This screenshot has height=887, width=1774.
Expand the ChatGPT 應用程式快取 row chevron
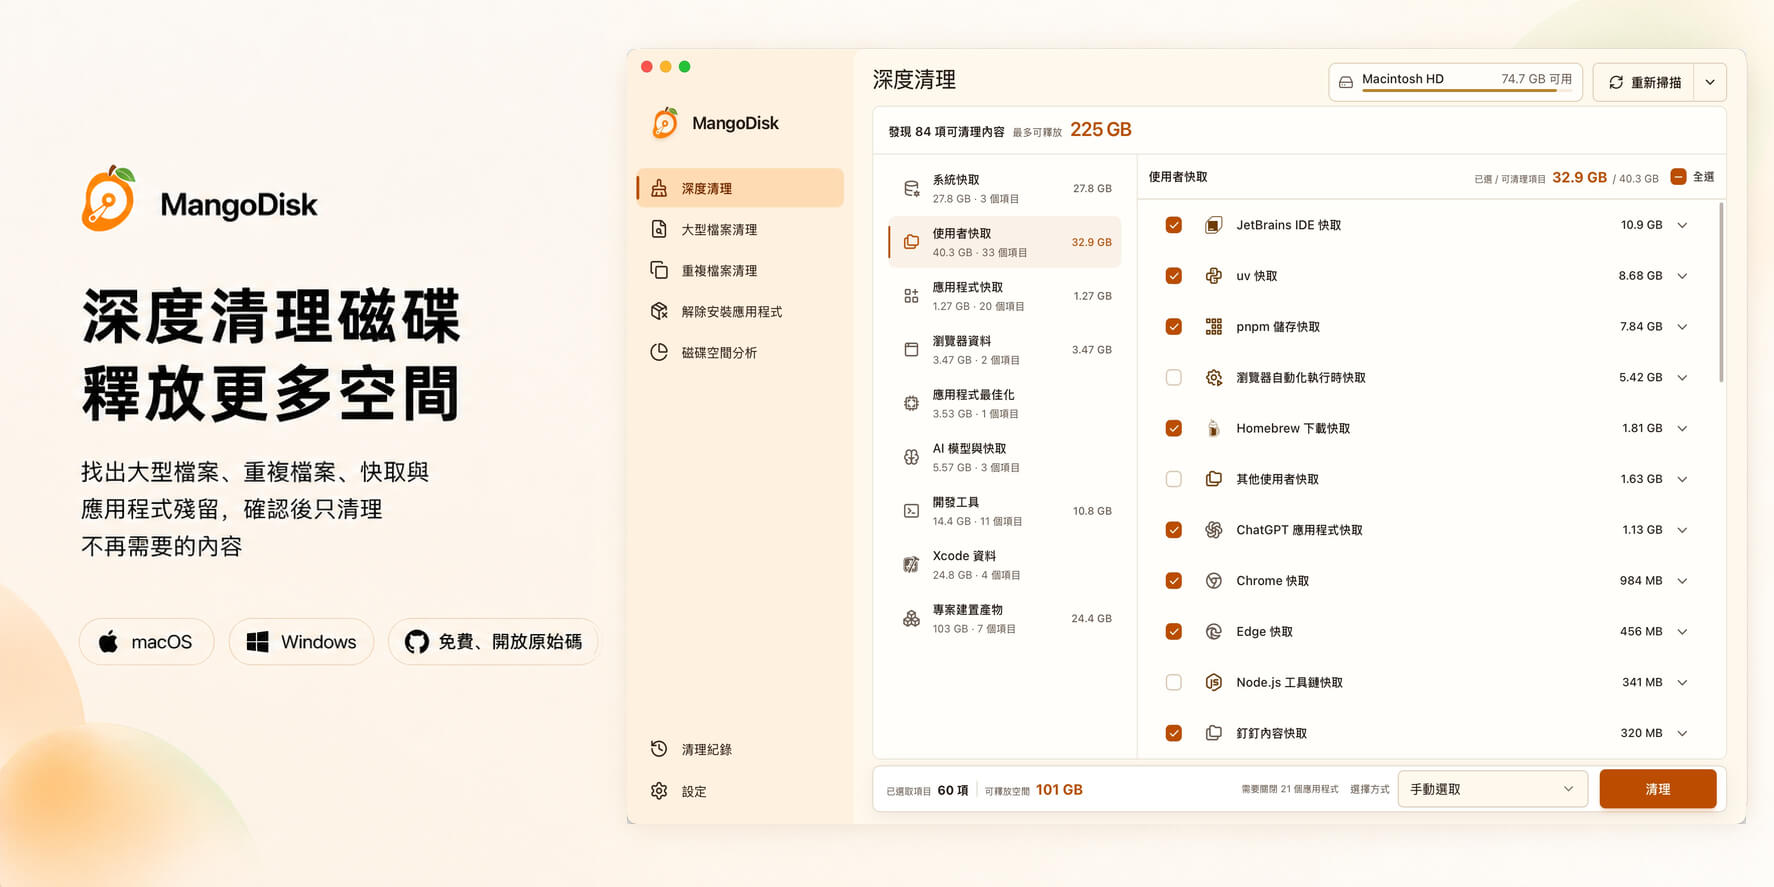(x=1682, y=530)
